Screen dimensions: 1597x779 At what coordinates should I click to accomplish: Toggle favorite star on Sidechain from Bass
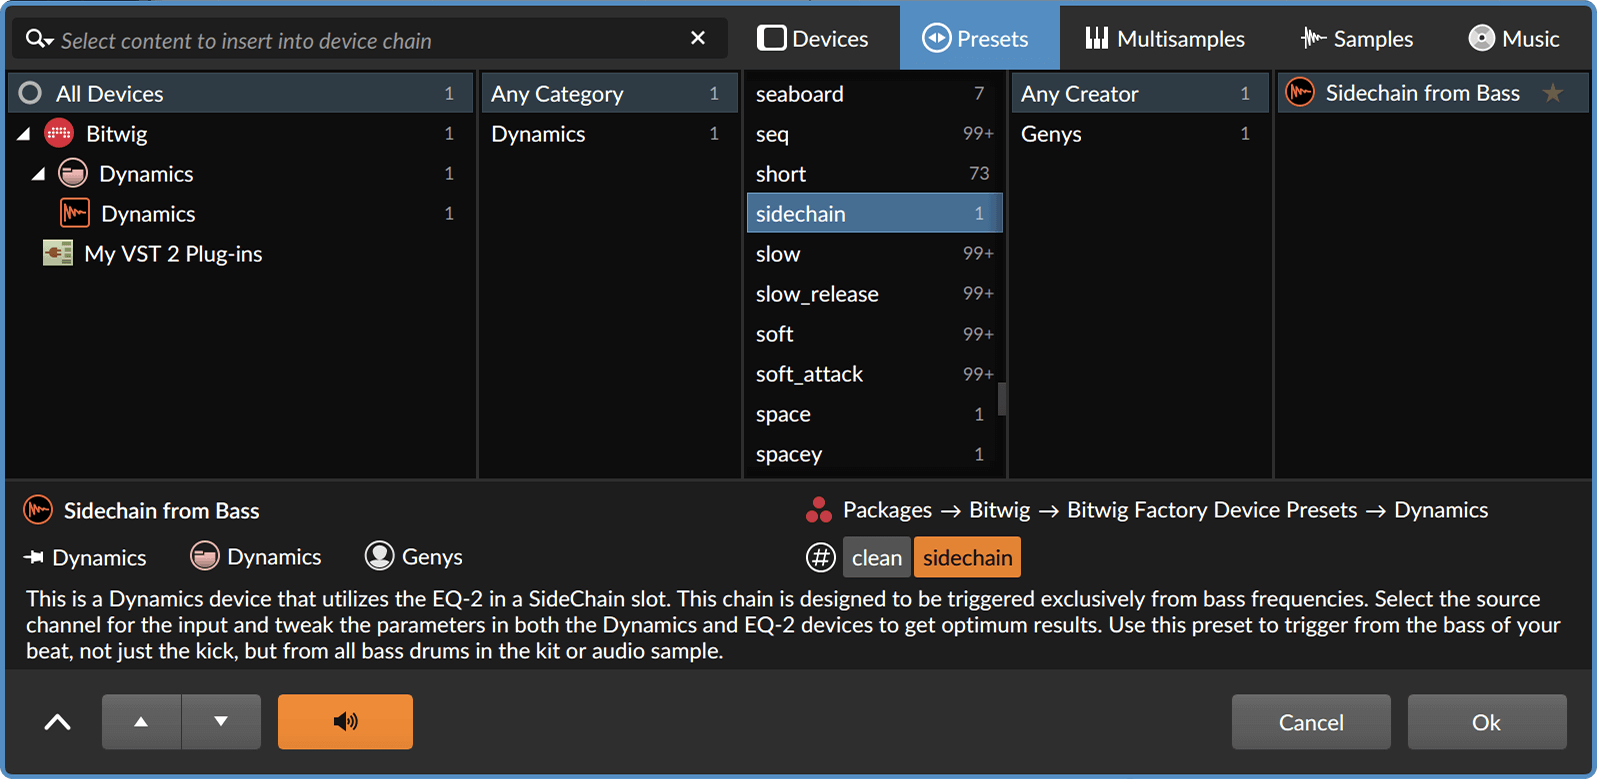pyautogui.click(x=1552, y=93)
